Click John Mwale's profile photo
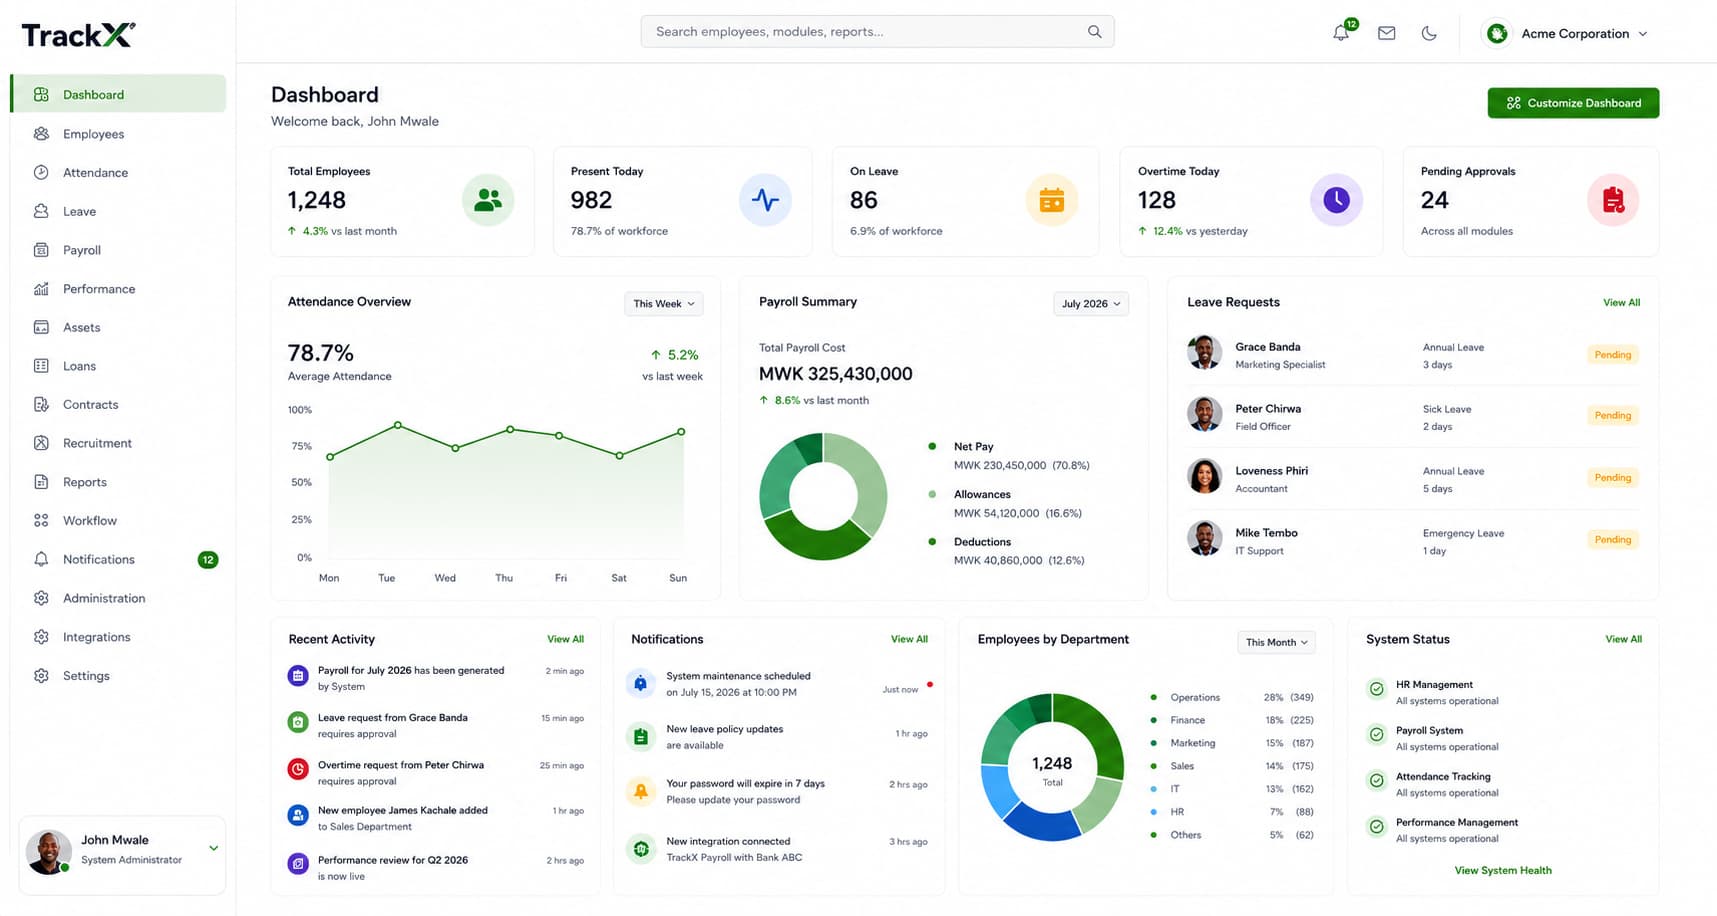The height and width of the screenshot is (916, 1717). point(48,852)
